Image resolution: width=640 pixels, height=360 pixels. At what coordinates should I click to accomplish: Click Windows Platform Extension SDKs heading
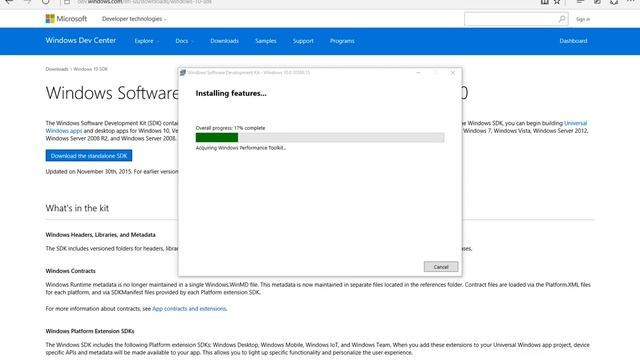(x=90, y=331)
